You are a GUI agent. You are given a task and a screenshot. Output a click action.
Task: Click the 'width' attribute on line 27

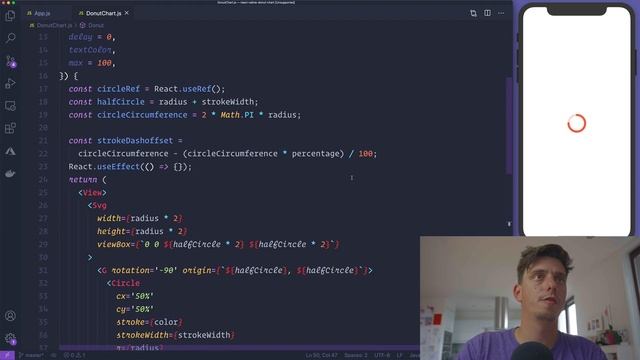[109, 218]
